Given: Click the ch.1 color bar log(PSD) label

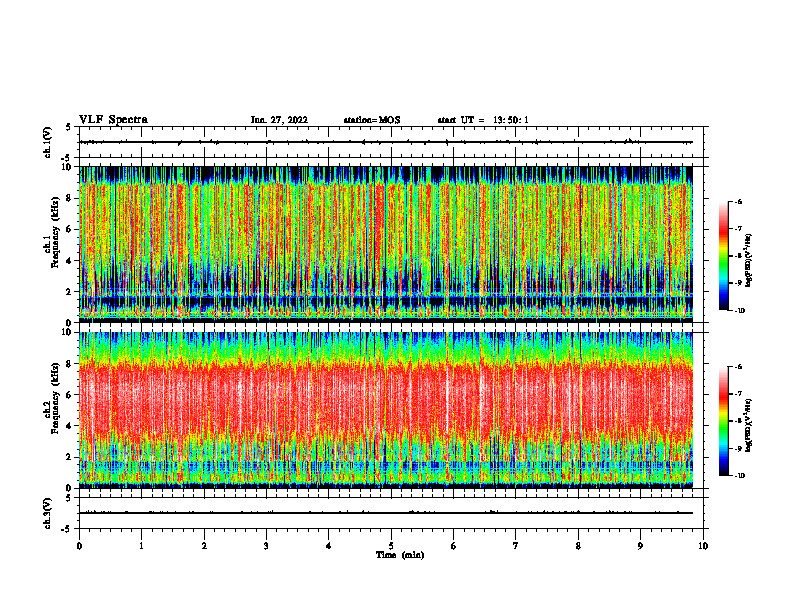Looking at the screenshot, I should (749, 260).
